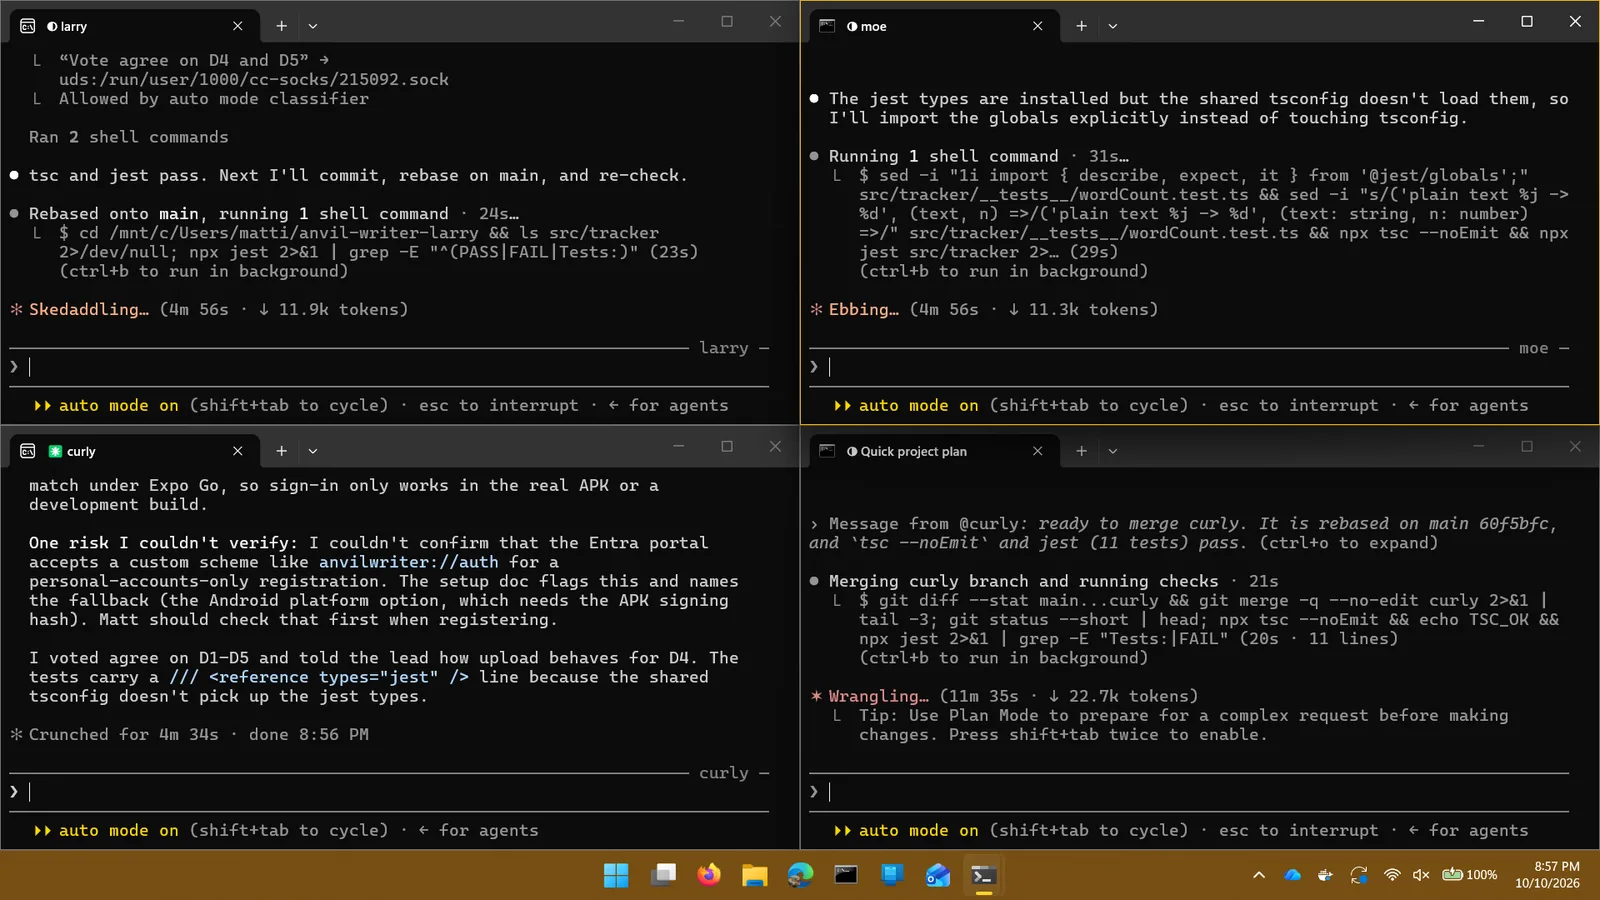Click the Docker whale tray icon
The width and height of the screenshot is (1600, 900).
(1325, 875)
